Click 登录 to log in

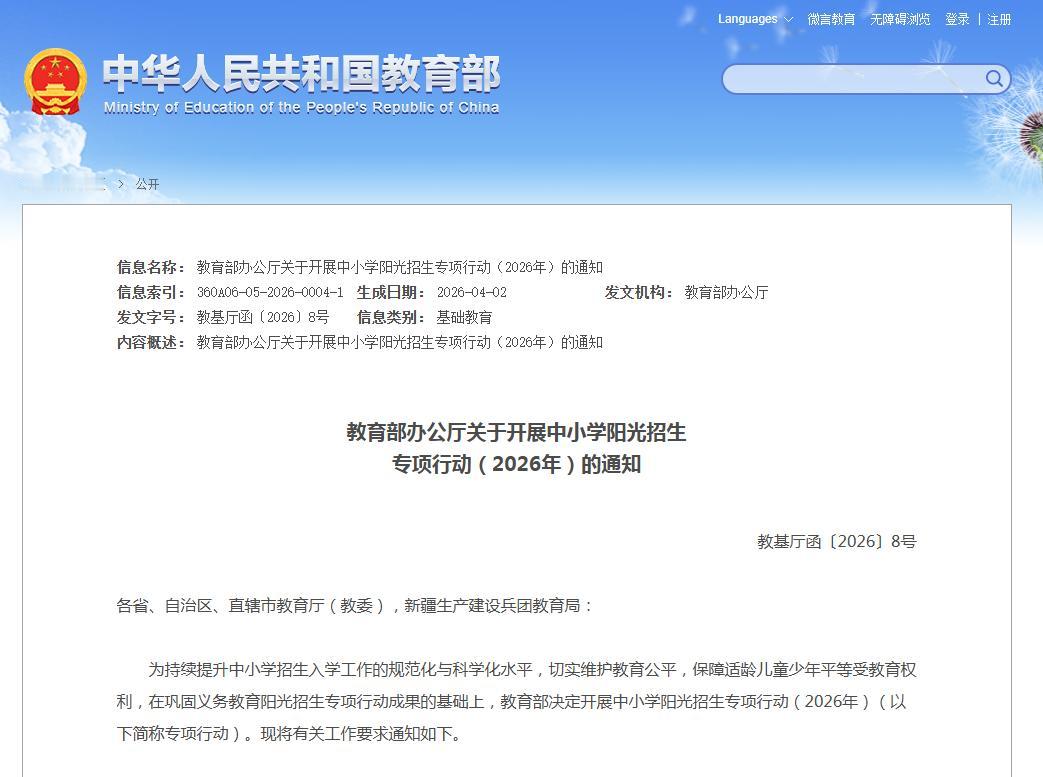(957, 18)
